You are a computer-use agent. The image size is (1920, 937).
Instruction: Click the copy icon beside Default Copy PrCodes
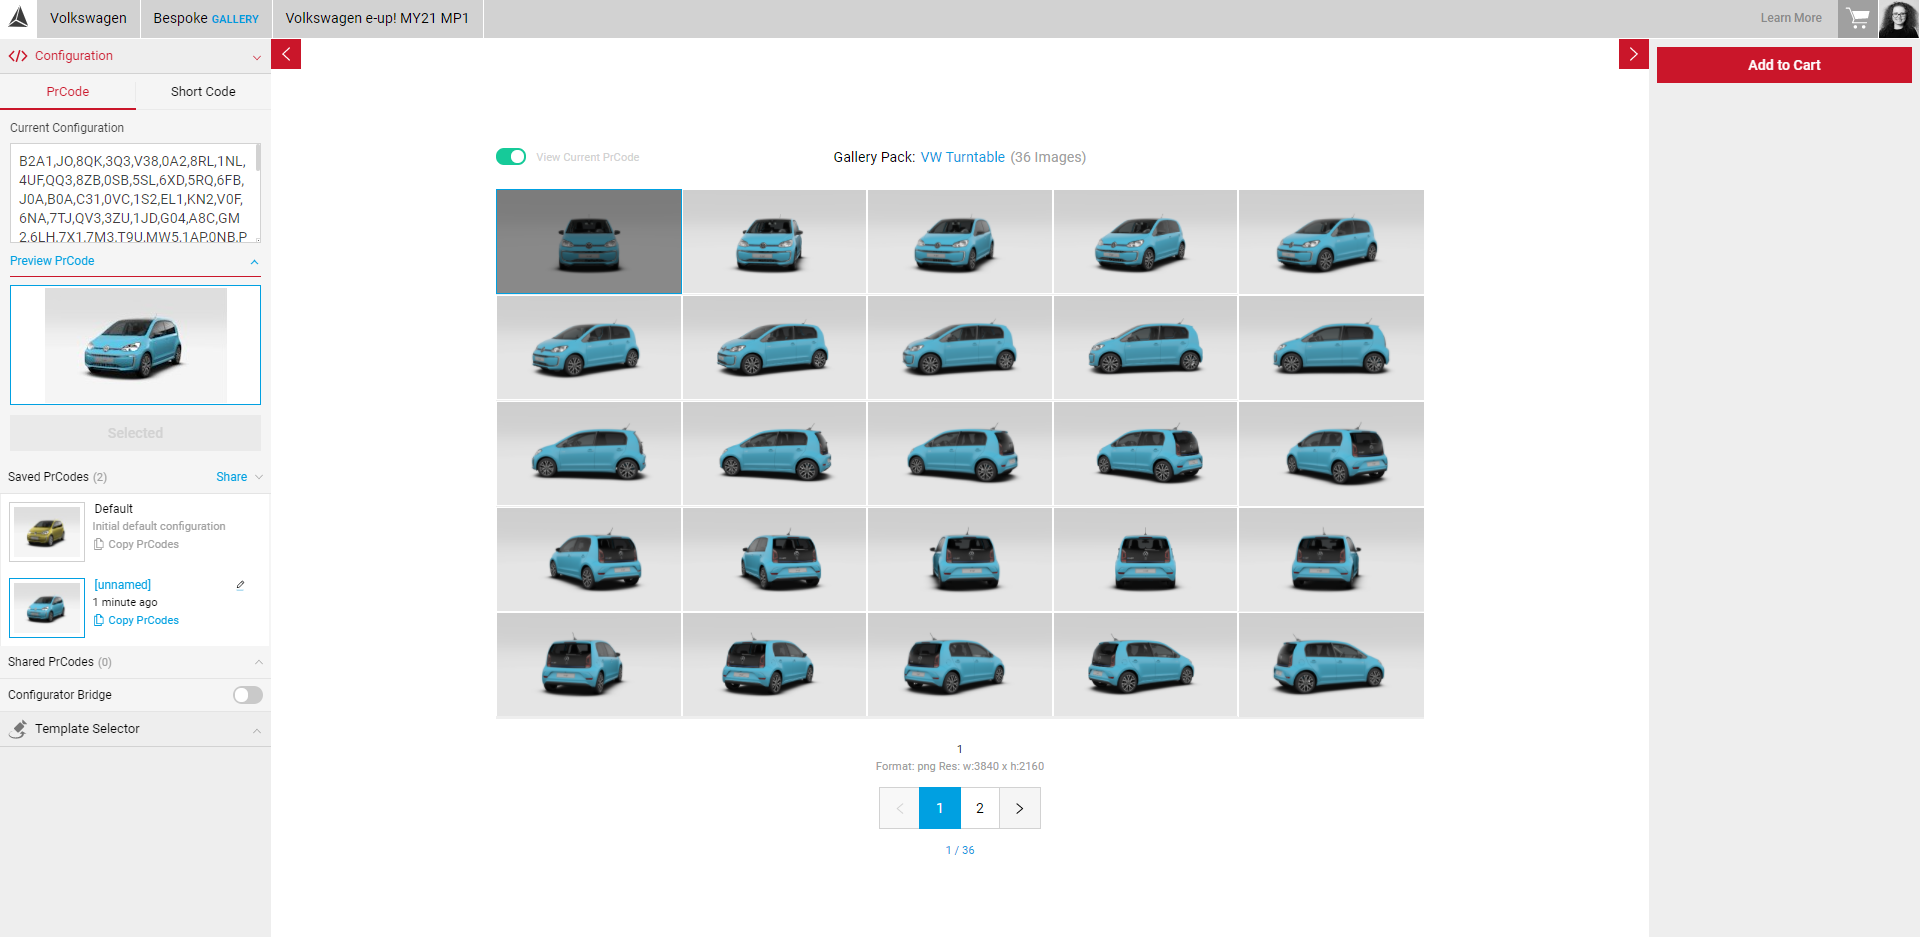pyautogui.click(x=99, y=544)
